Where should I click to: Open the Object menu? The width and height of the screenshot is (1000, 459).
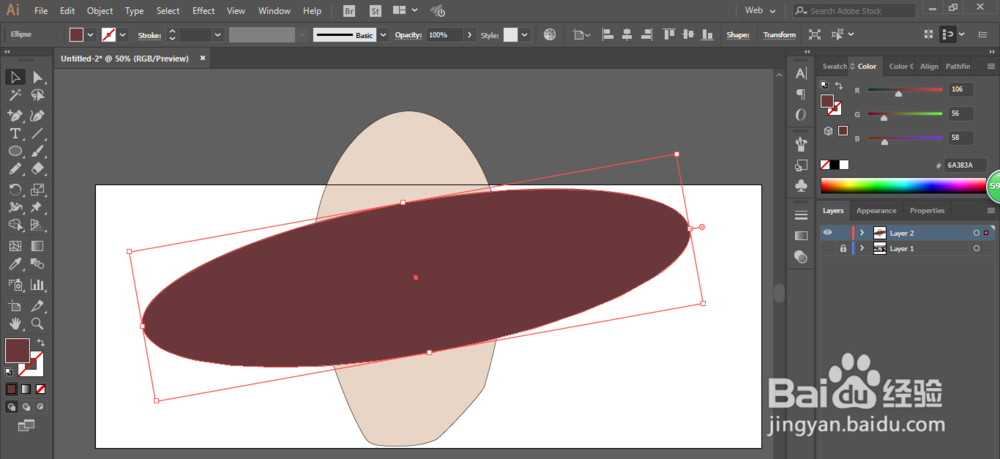click(x=99, y=11)
